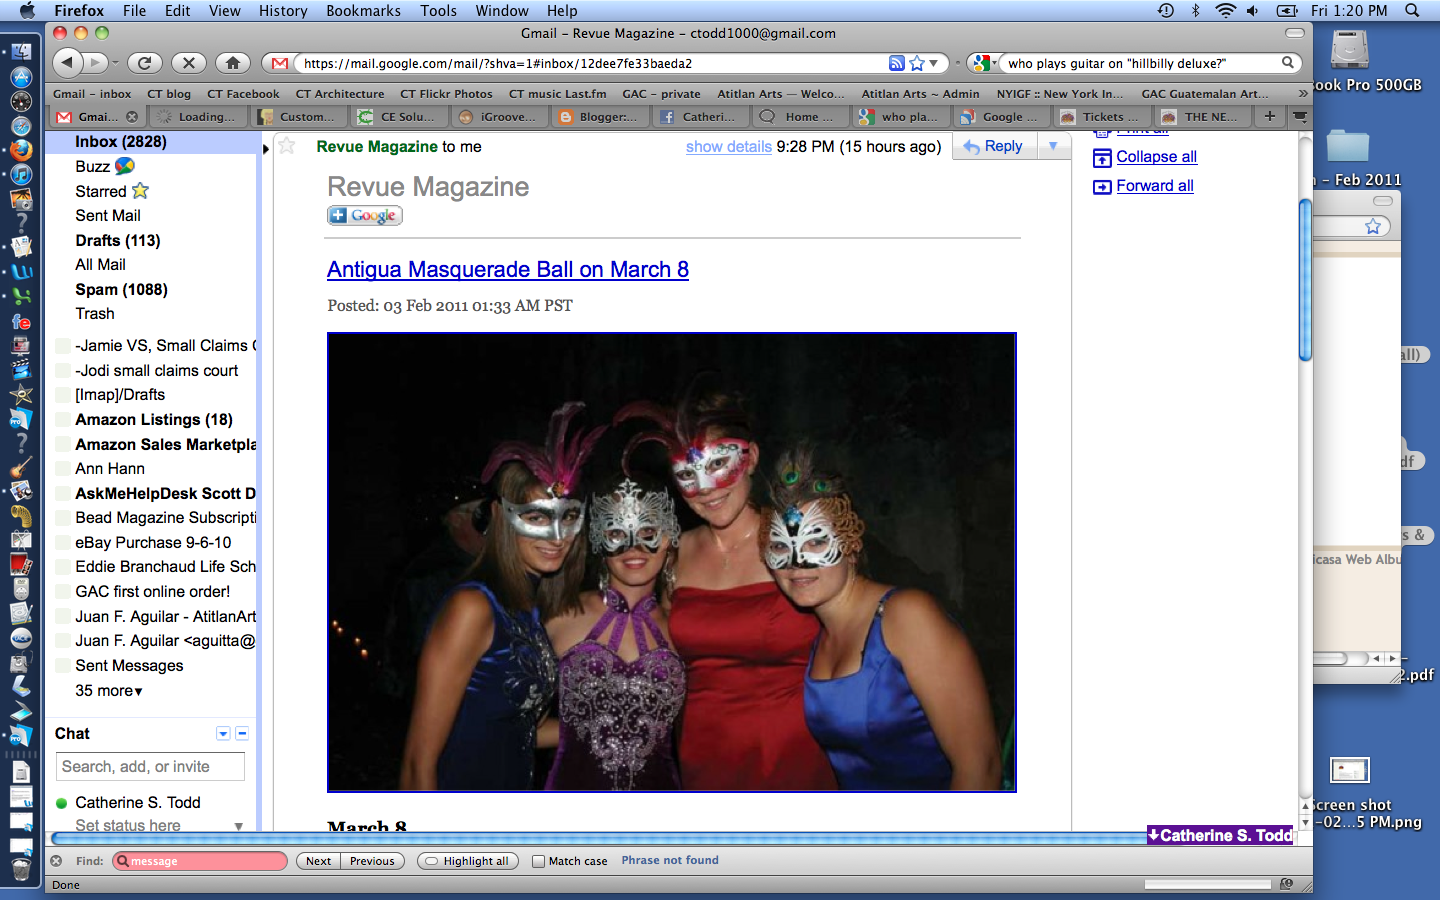1440x900 pixels.
Task: Open the screen shot PNG on desktop
Action: (1349, 771)
